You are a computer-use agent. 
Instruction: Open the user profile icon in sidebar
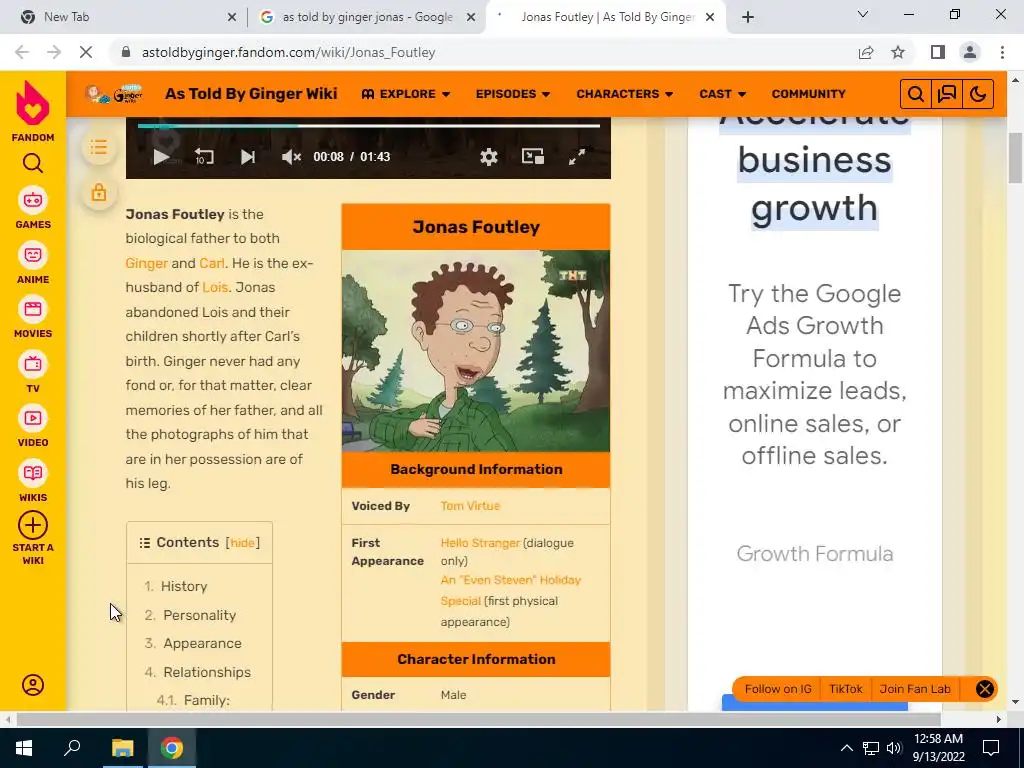point(33,684)
